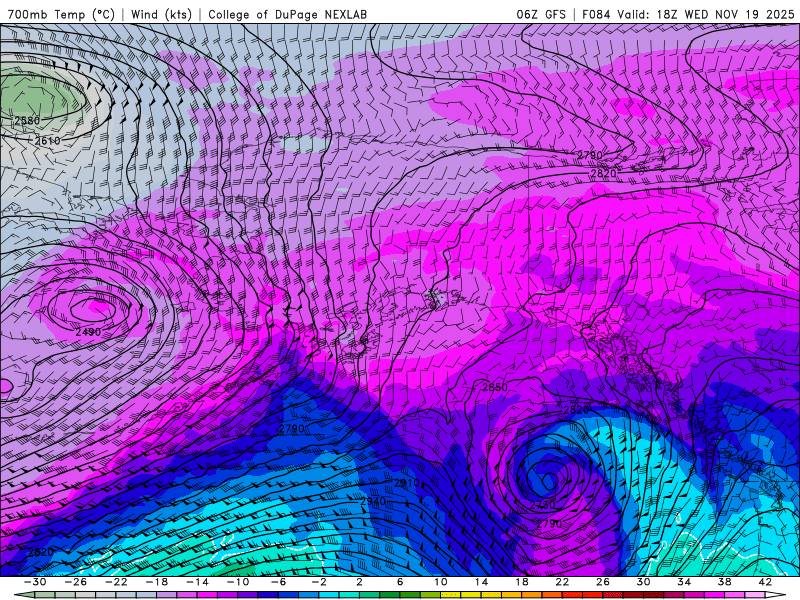Click the 2 colorbar scale label
The image size is (800, 600).
359,582
